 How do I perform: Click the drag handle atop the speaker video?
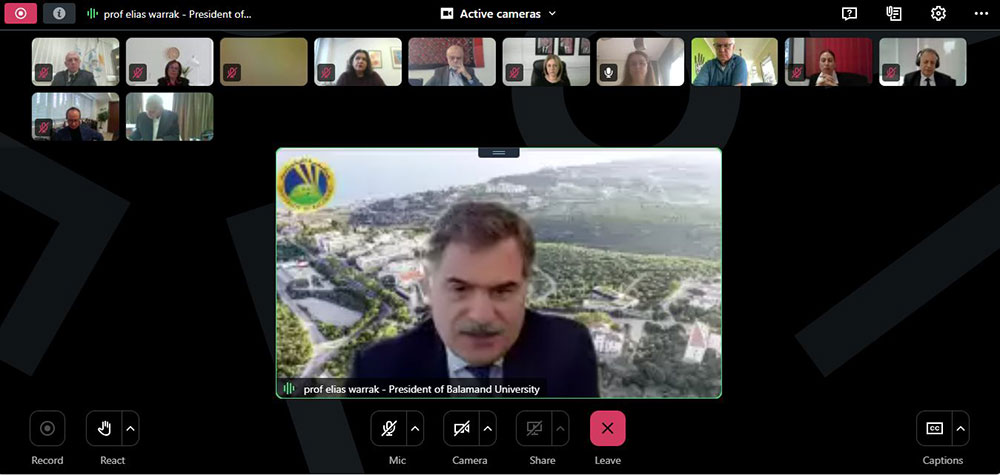[x=498, y=153]
